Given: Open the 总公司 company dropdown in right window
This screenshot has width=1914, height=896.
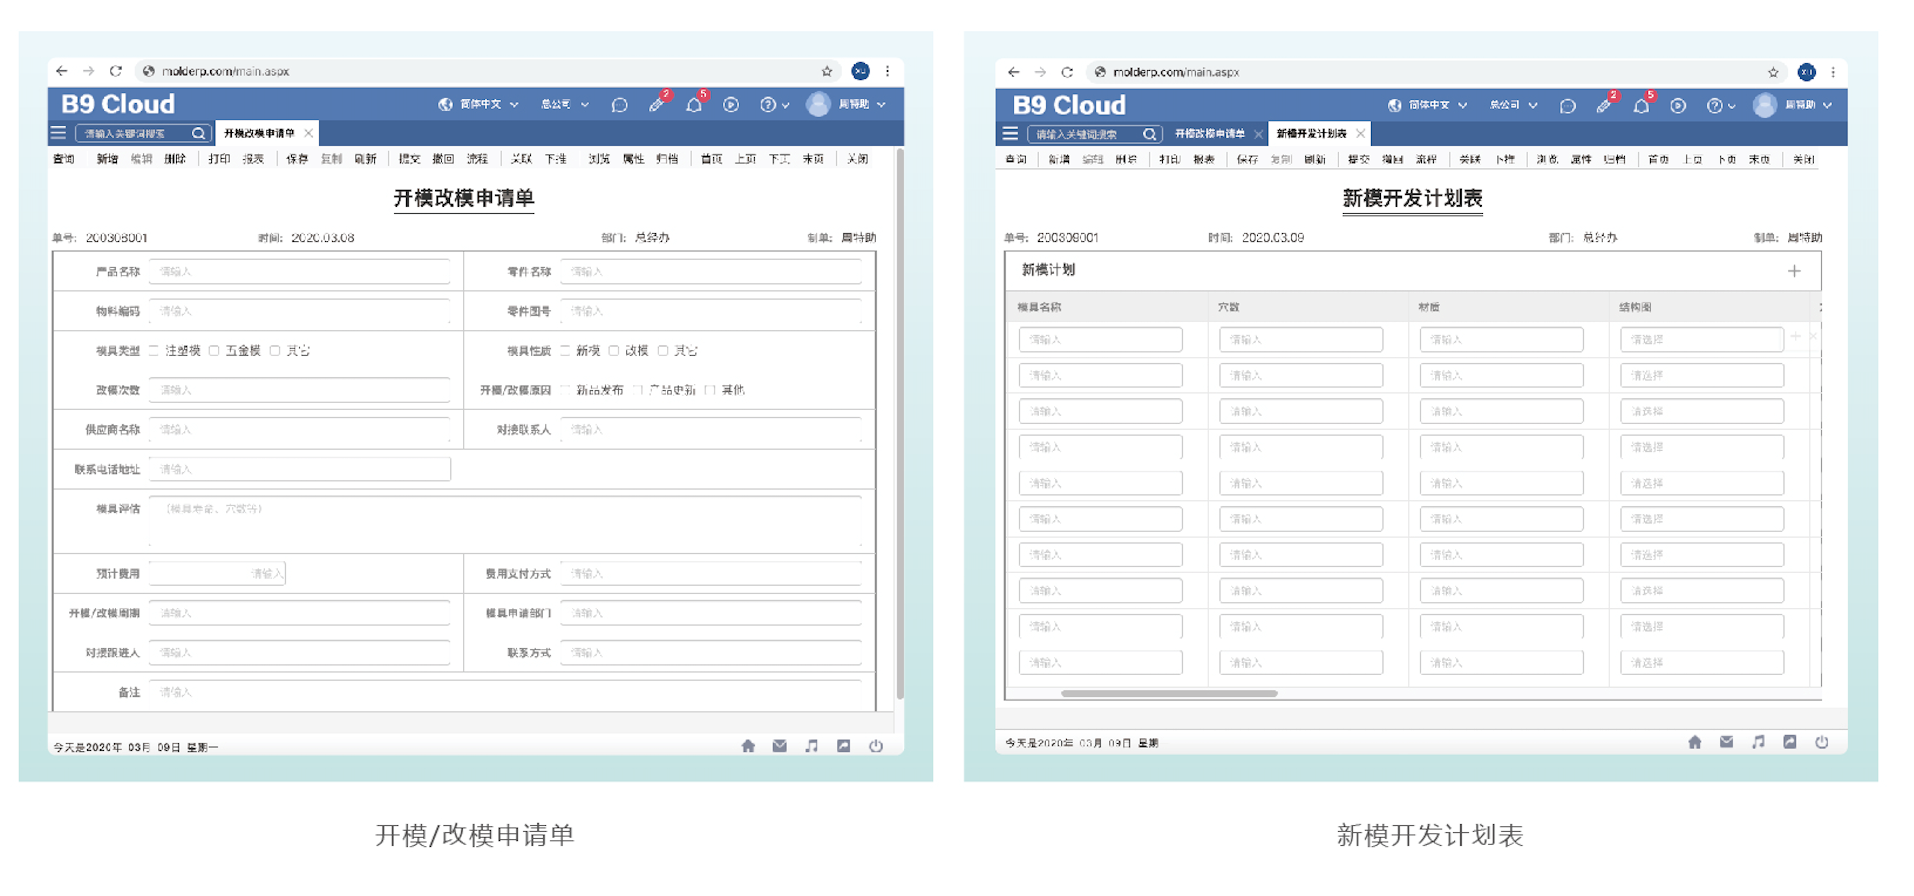Looking at the screenshot, I should [x=1513, y=106].
